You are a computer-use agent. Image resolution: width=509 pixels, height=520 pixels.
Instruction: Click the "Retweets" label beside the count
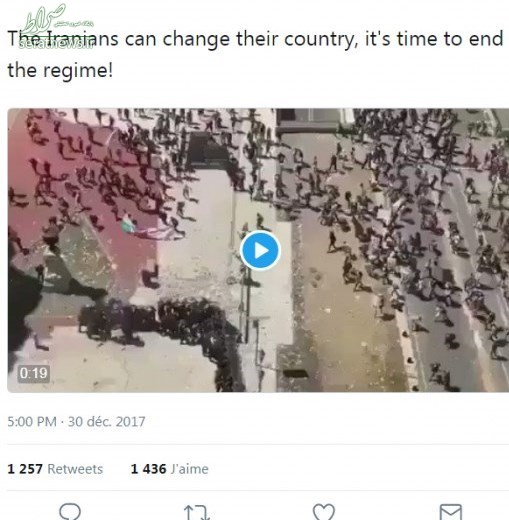coord(75,469)
